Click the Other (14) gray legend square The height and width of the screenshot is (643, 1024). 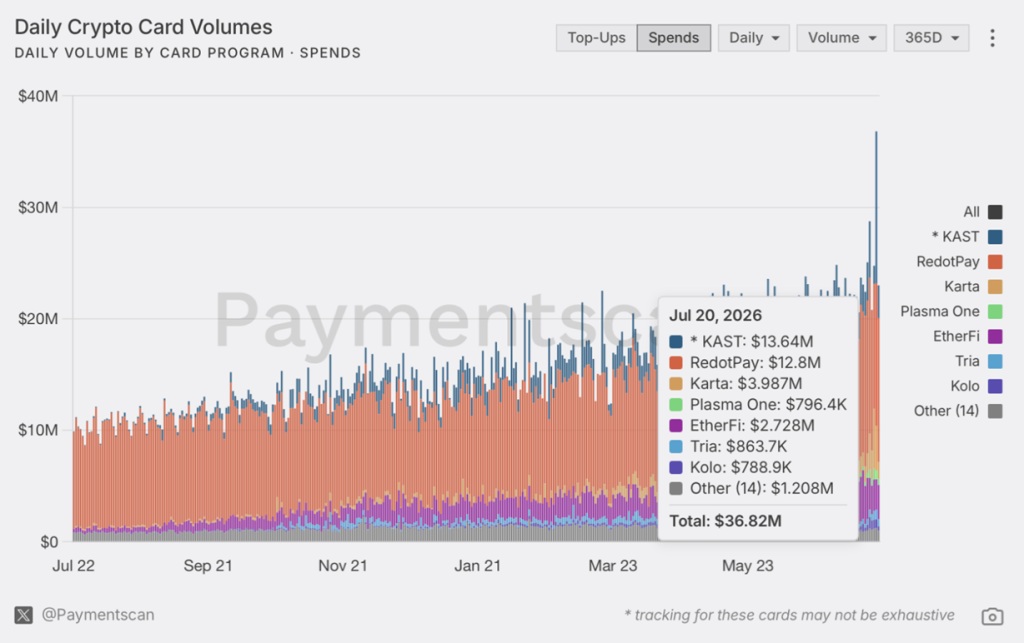[x=995, y=411]
